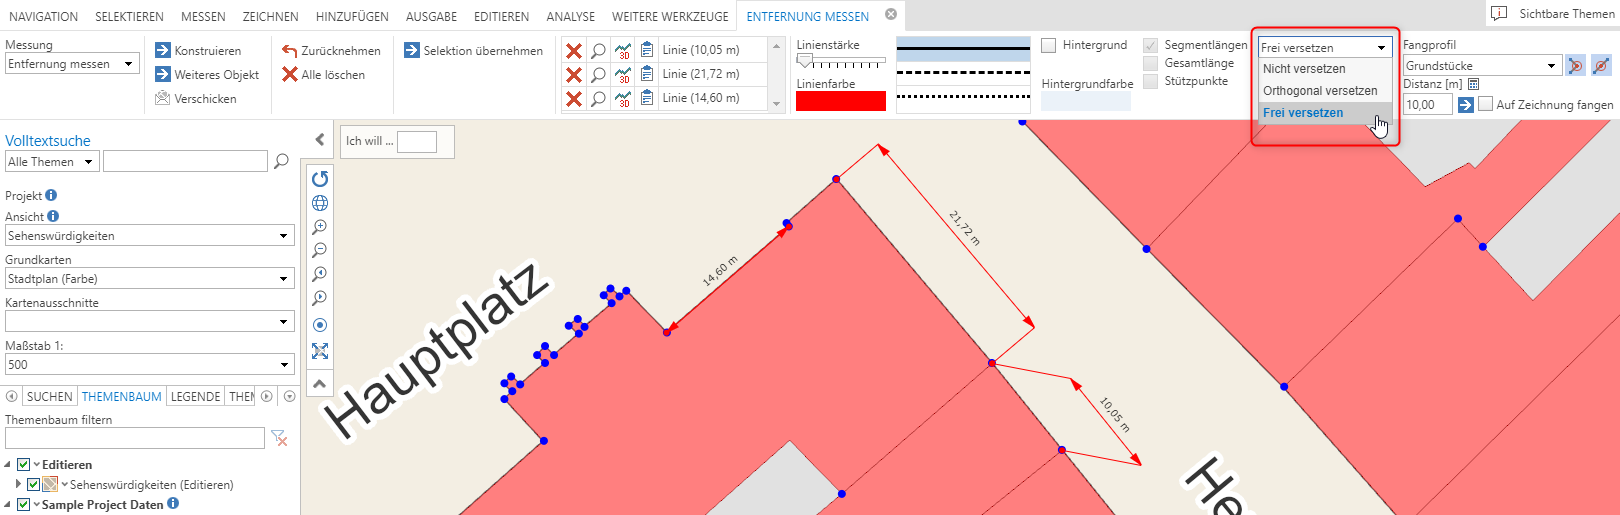Image resolution: width=1620 pixels, height=515 pixels.
Task: Click Alle löschen button
Action: [323, 75]
